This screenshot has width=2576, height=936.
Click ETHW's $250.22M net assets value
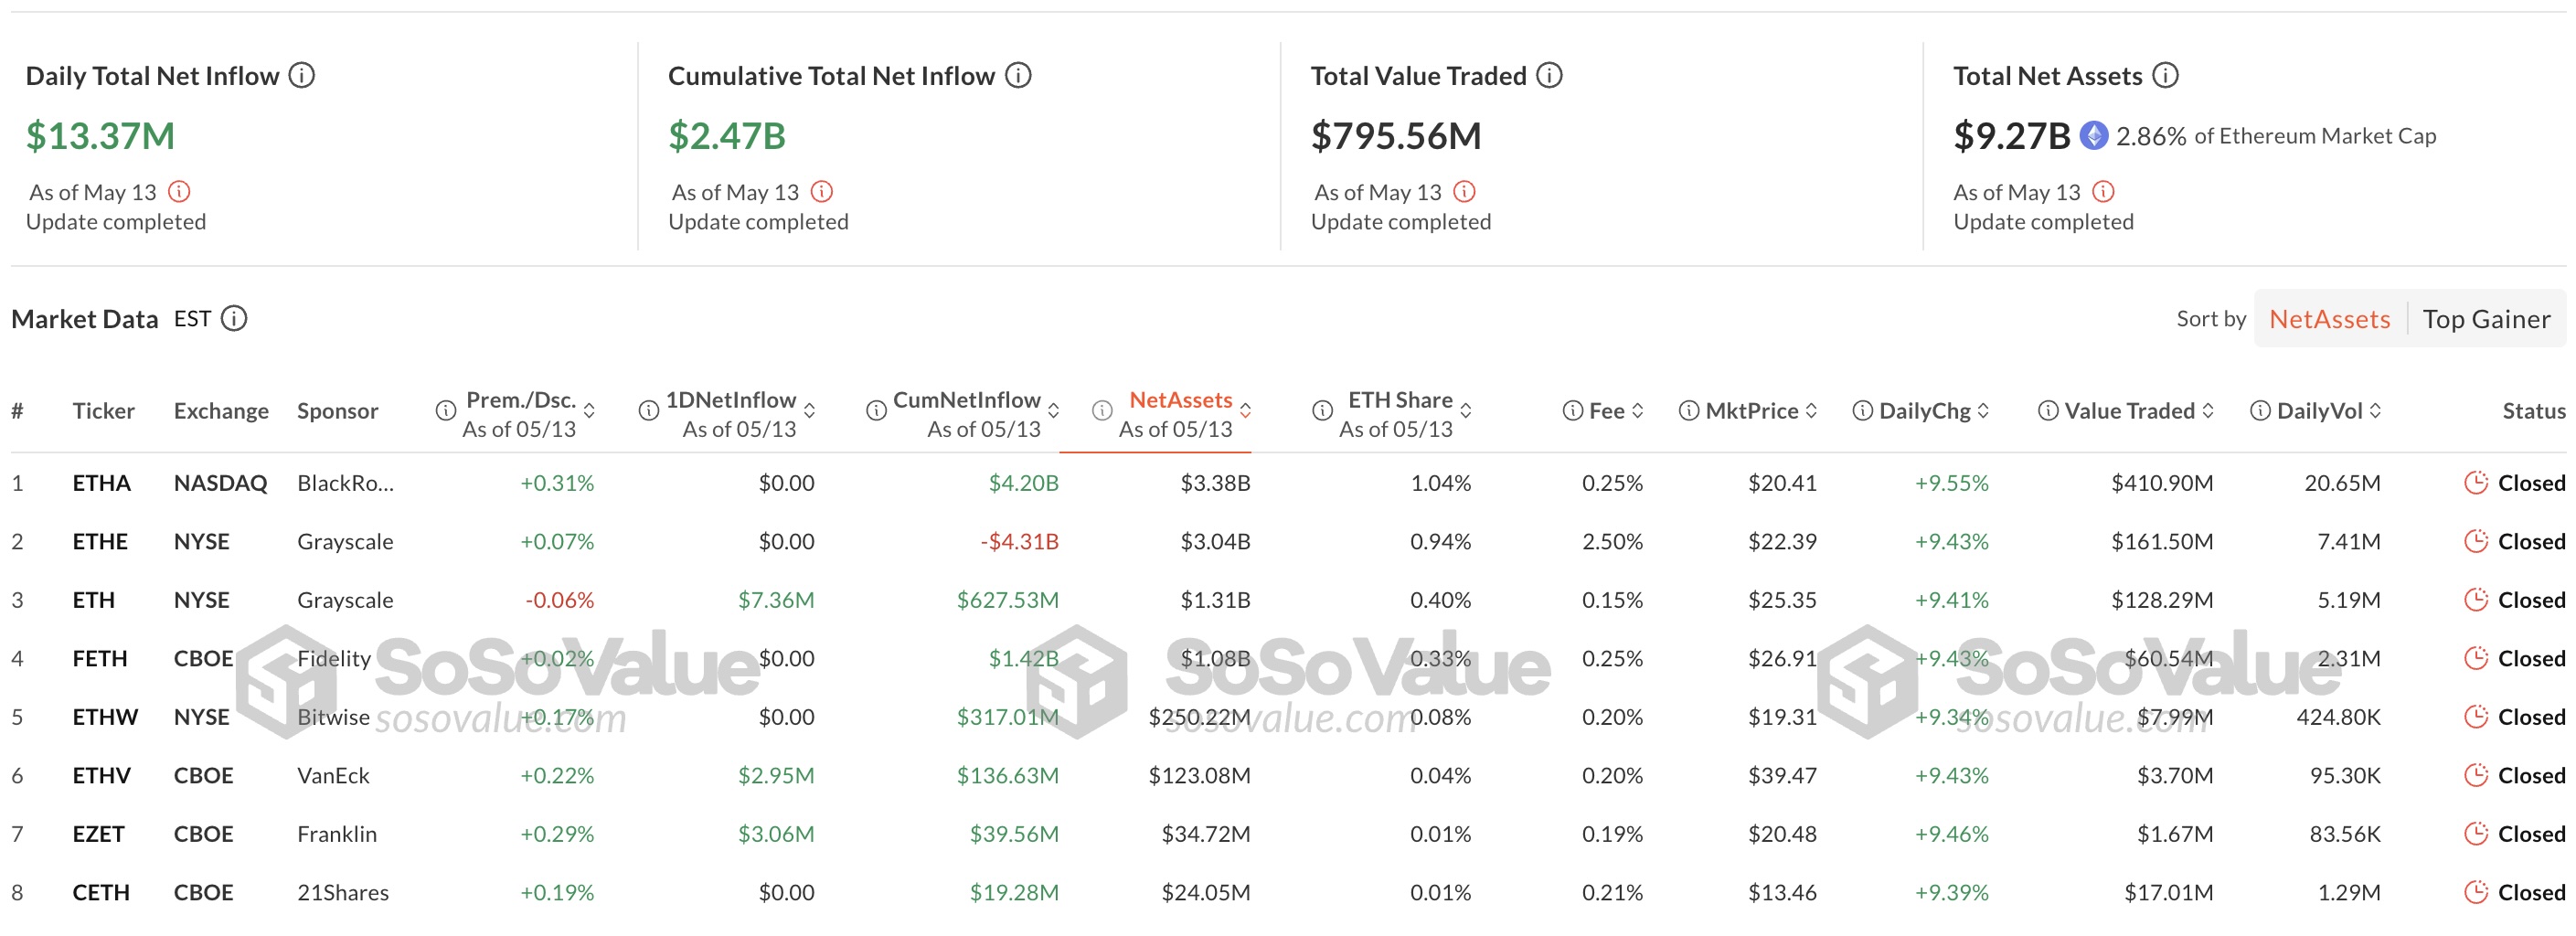click(1199, 717)
